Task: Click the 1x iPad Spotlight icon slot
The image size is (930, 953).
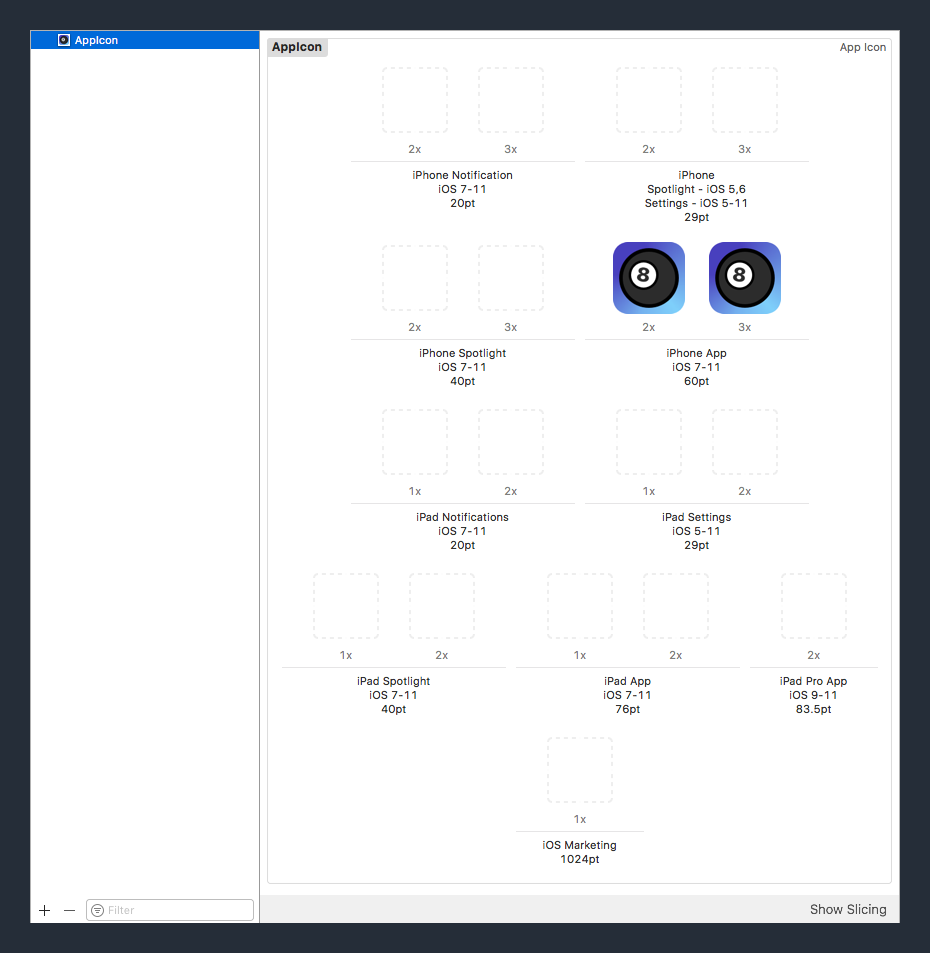Action: (x=346, y=606)
